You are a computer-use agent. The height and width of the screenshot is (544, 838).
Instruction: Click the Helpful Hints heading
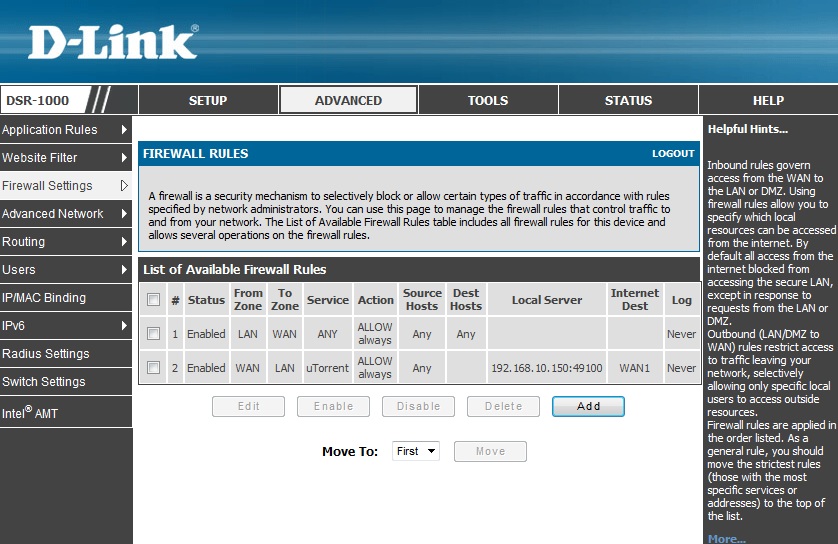click(748, 129)
